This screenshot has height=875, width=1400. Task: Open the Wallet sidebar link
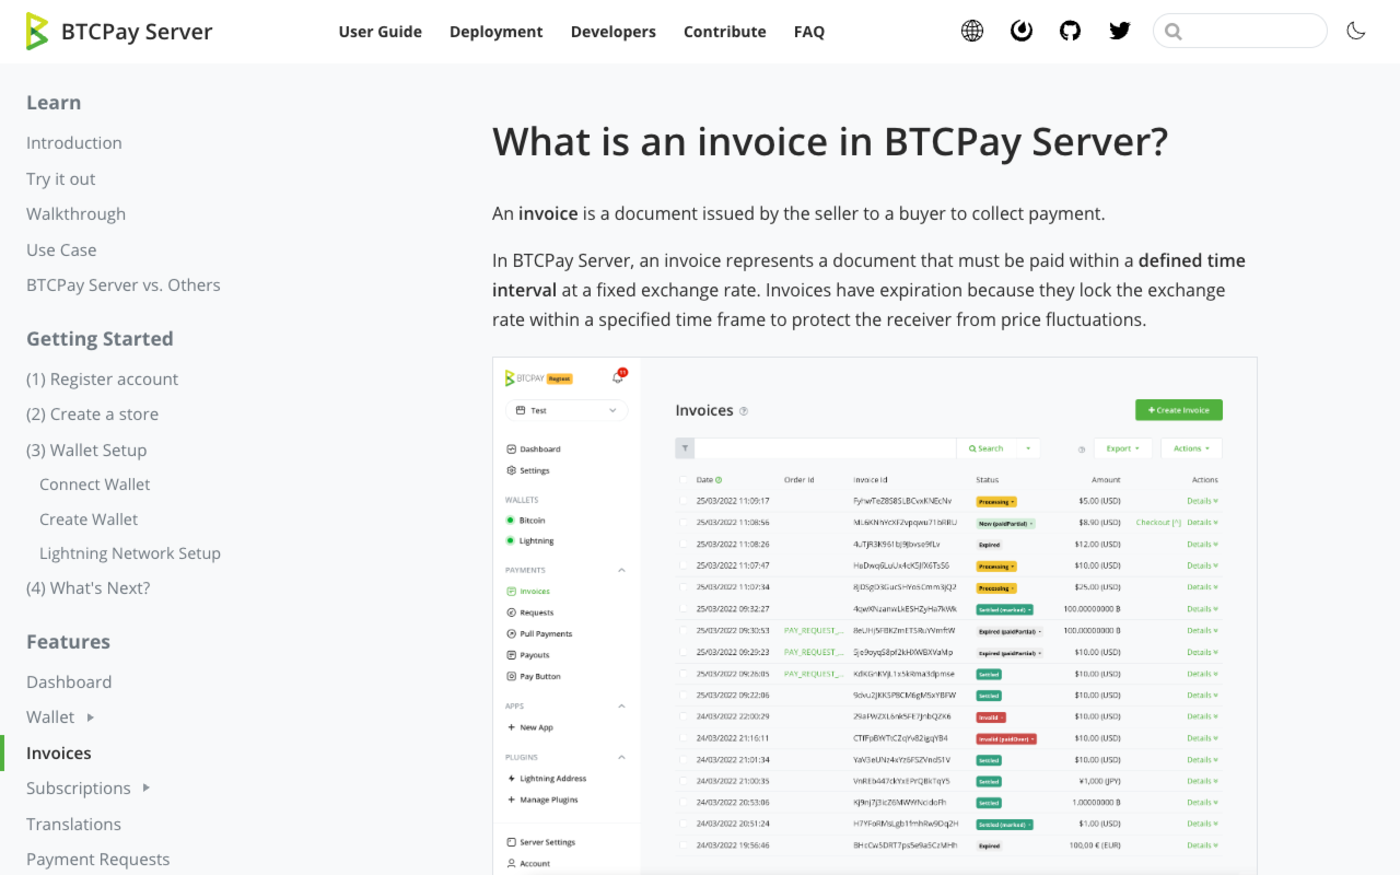(50, 717)
